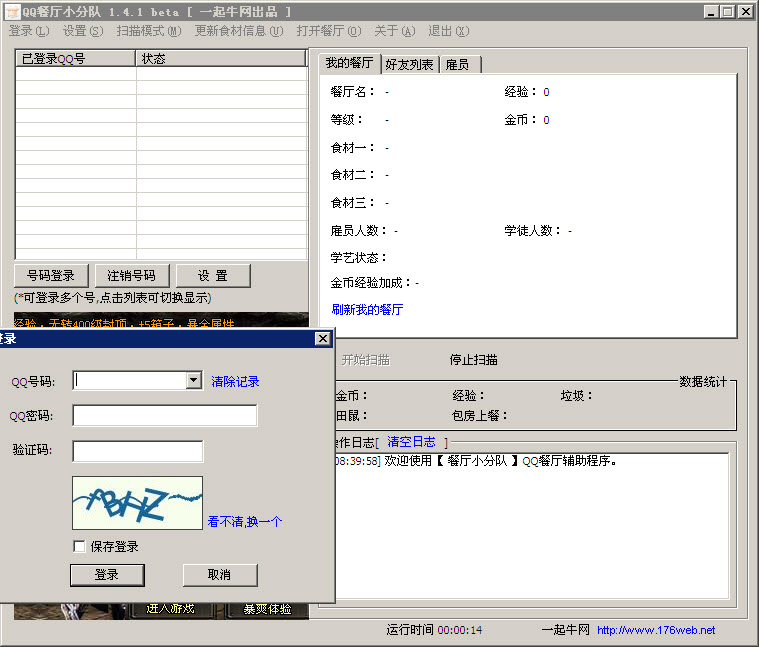Click the 登录 button in the dialog
The height and width of the screenshot is (647, 759).
pos(107,575)
